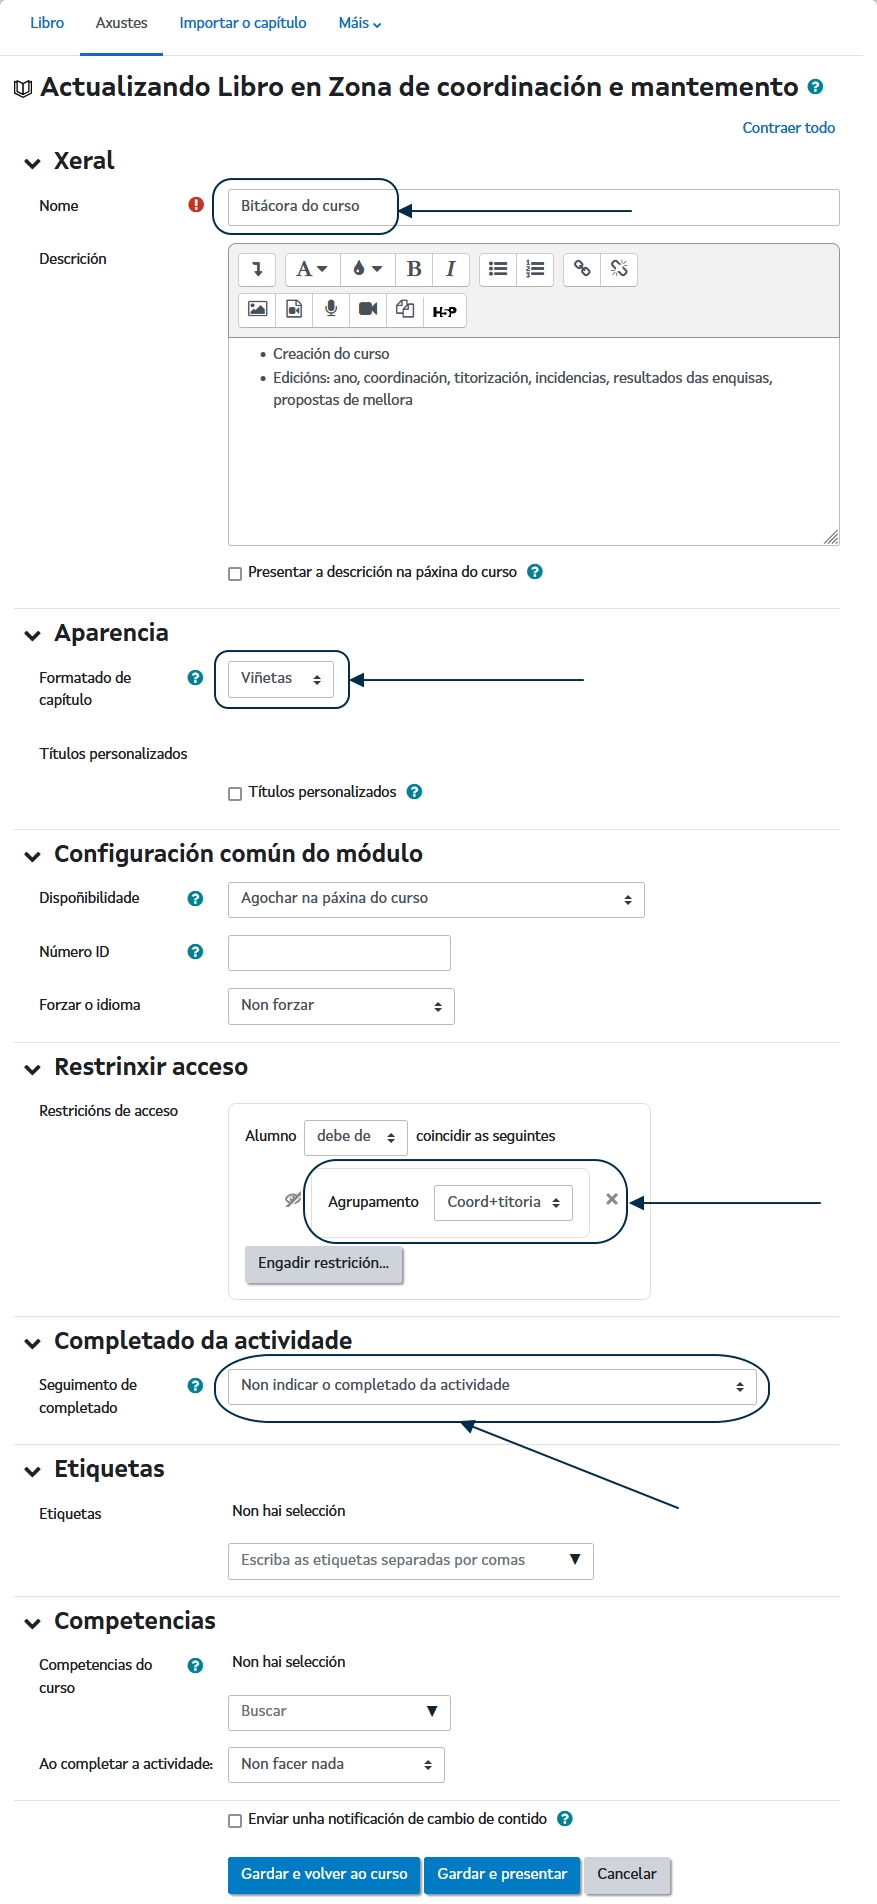
Task: Switch to the Libro tab
Action: (x=47, y=23)
